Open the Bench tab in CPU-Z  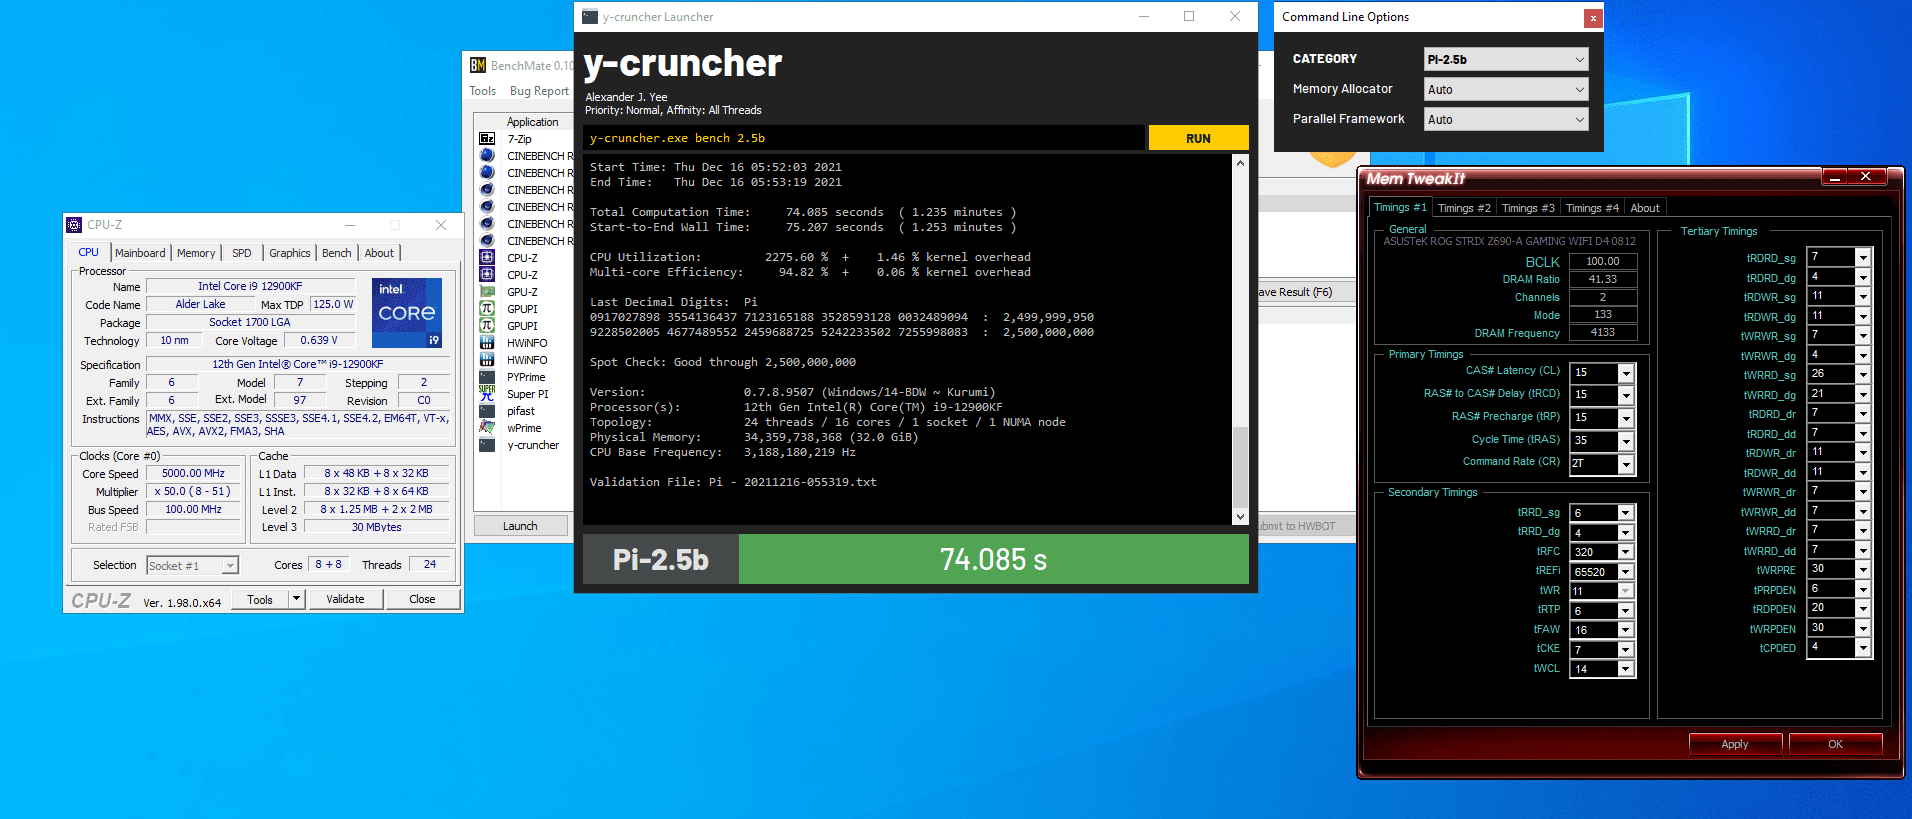pyautogui.click(x=337, y=253)
